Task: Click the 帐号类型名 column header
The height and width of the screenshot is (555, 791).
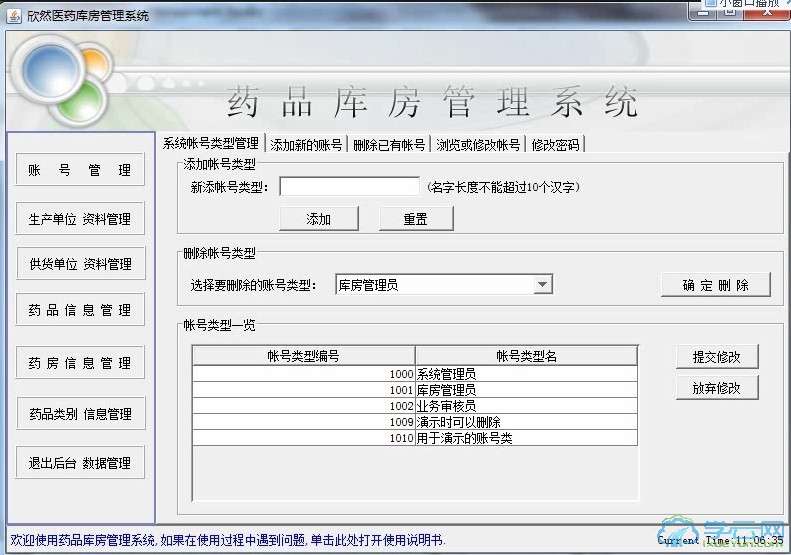Action: point(527,356)
